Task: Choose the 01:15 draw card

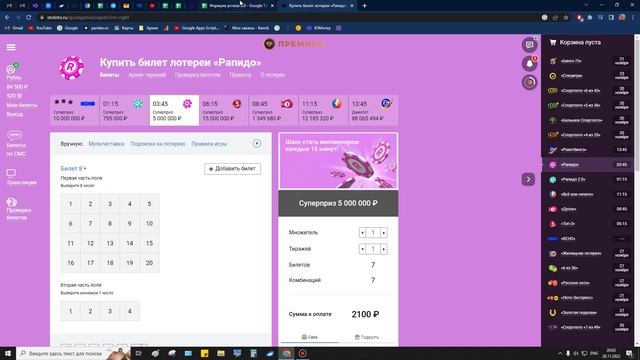Action: [124, 110]
